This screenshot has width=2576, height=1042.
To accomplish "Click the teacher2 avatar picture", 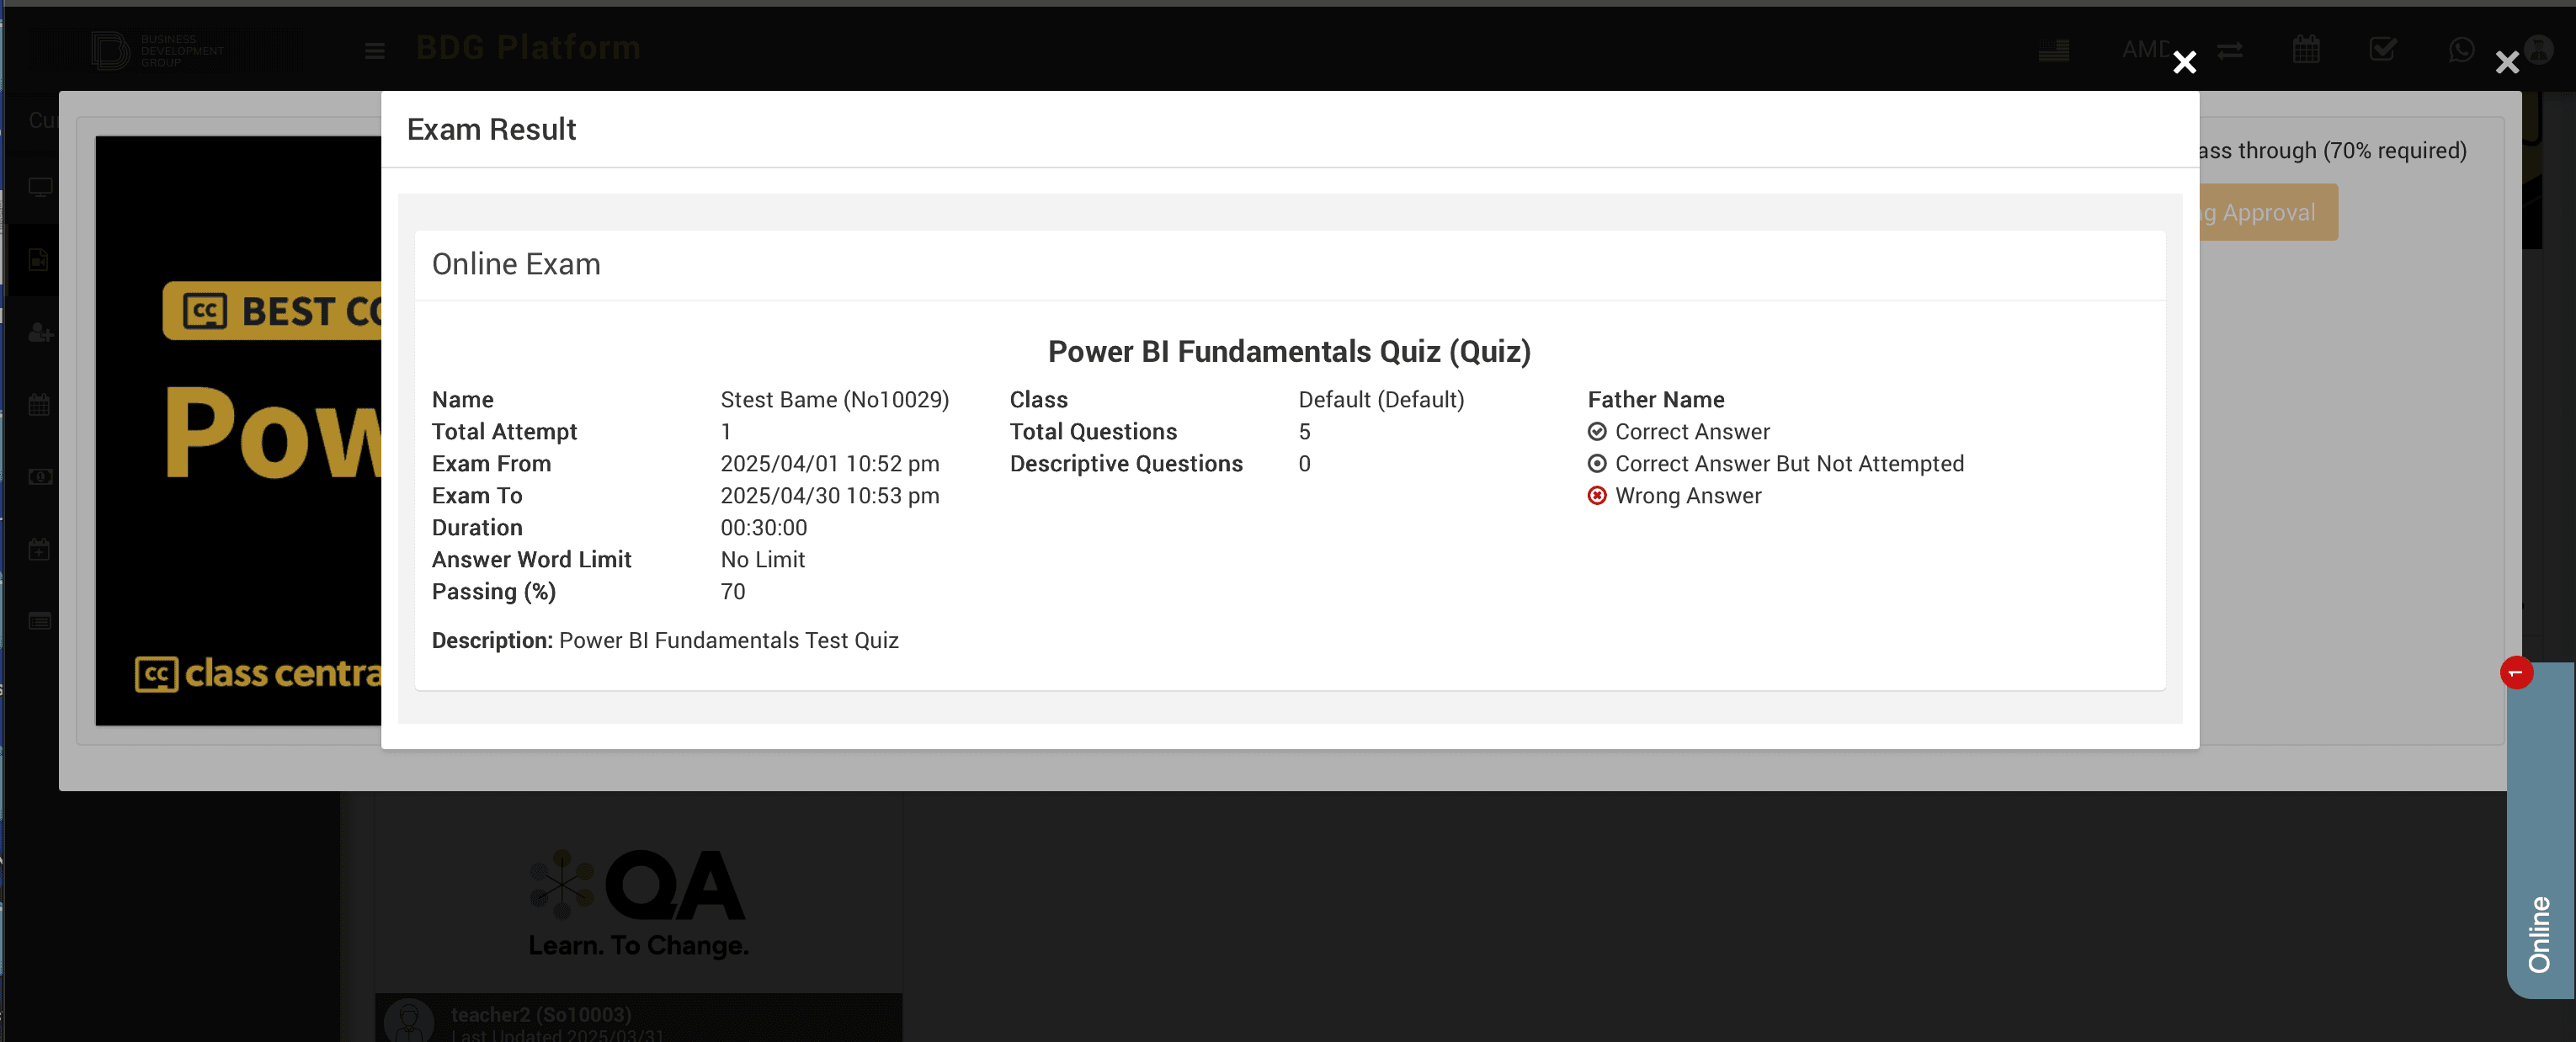I will pos(409,1020).
